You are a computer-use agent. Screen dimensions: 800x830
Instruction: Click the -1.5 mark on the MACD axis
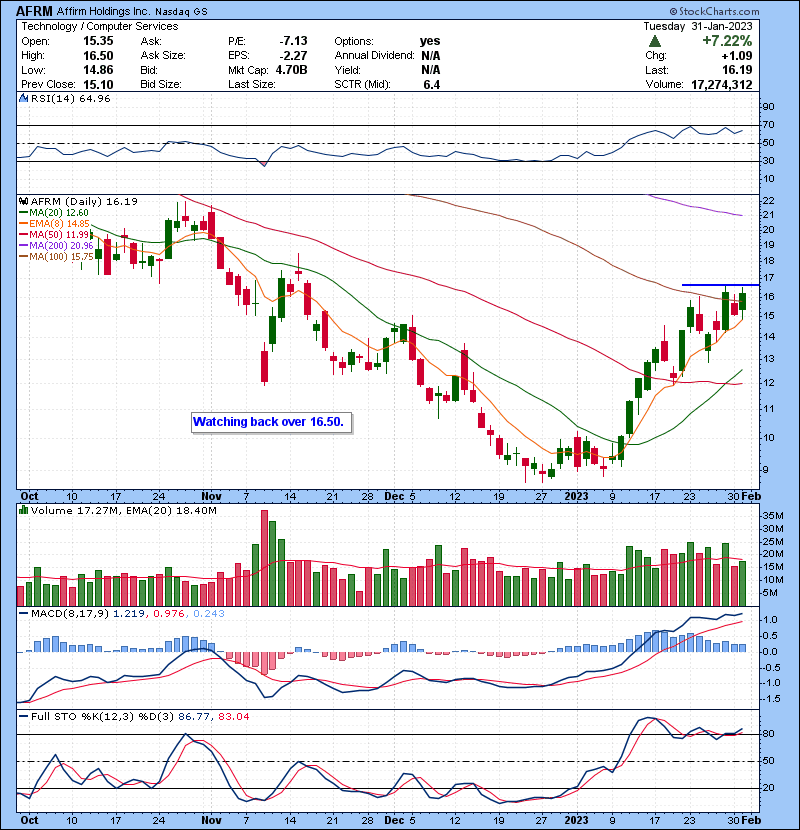coord(770,699)
